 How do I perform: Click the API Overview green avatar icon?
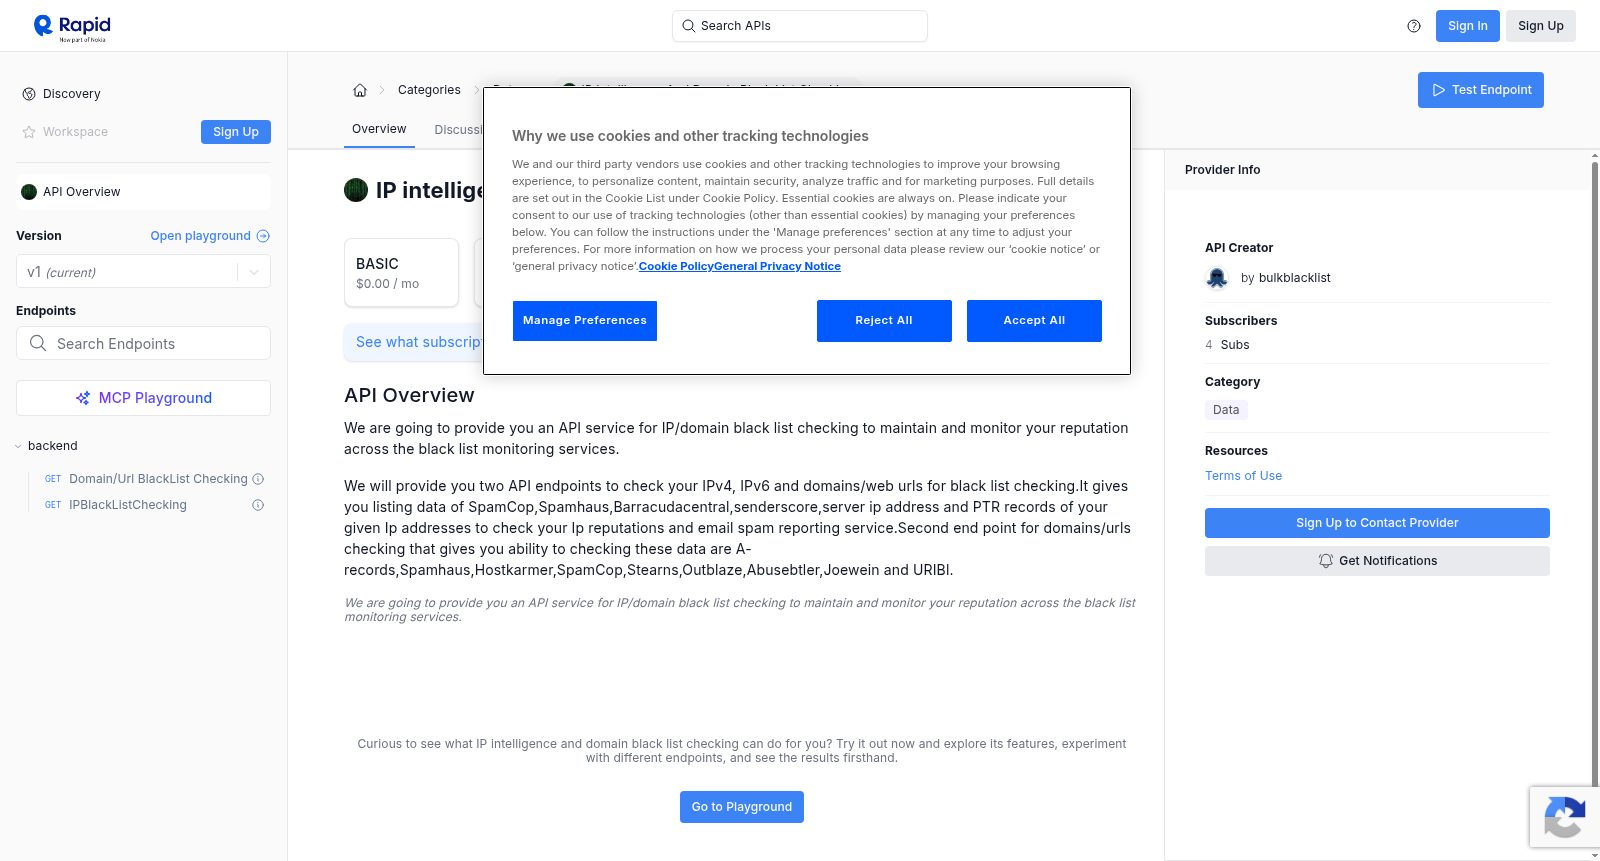click(x=29, y=192)
